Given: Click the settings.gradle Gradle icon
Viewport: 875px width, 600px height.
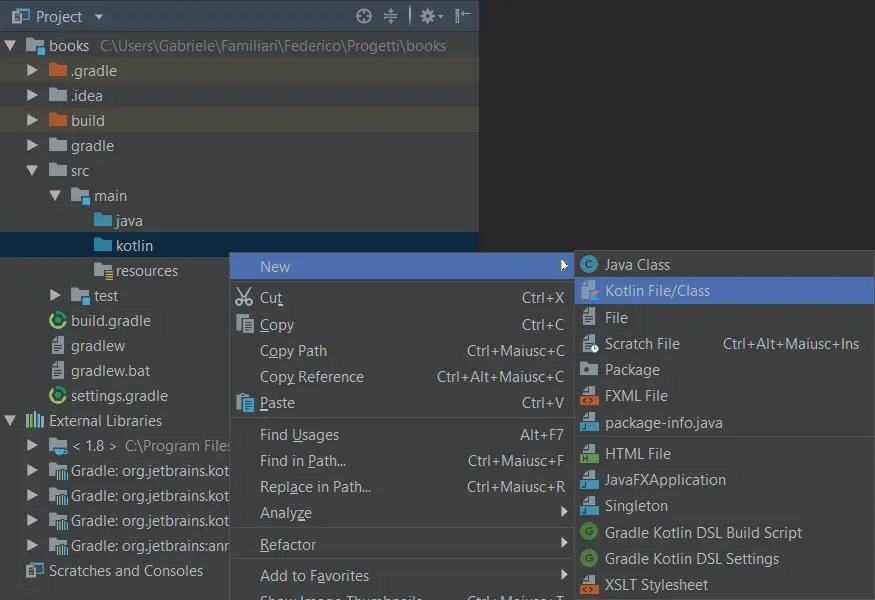Looking at the screenshot, I should 57,396.
